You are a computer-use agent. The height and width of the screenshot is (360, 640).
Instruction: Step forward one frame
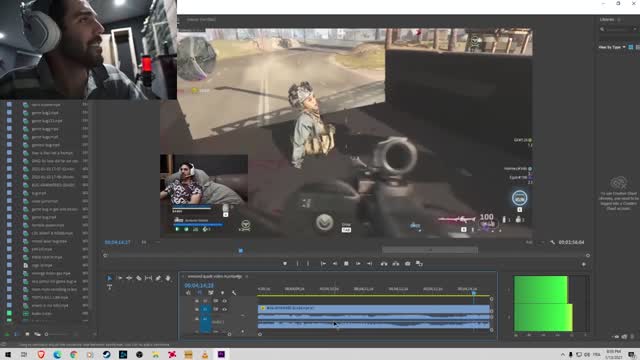pos(358,264)
